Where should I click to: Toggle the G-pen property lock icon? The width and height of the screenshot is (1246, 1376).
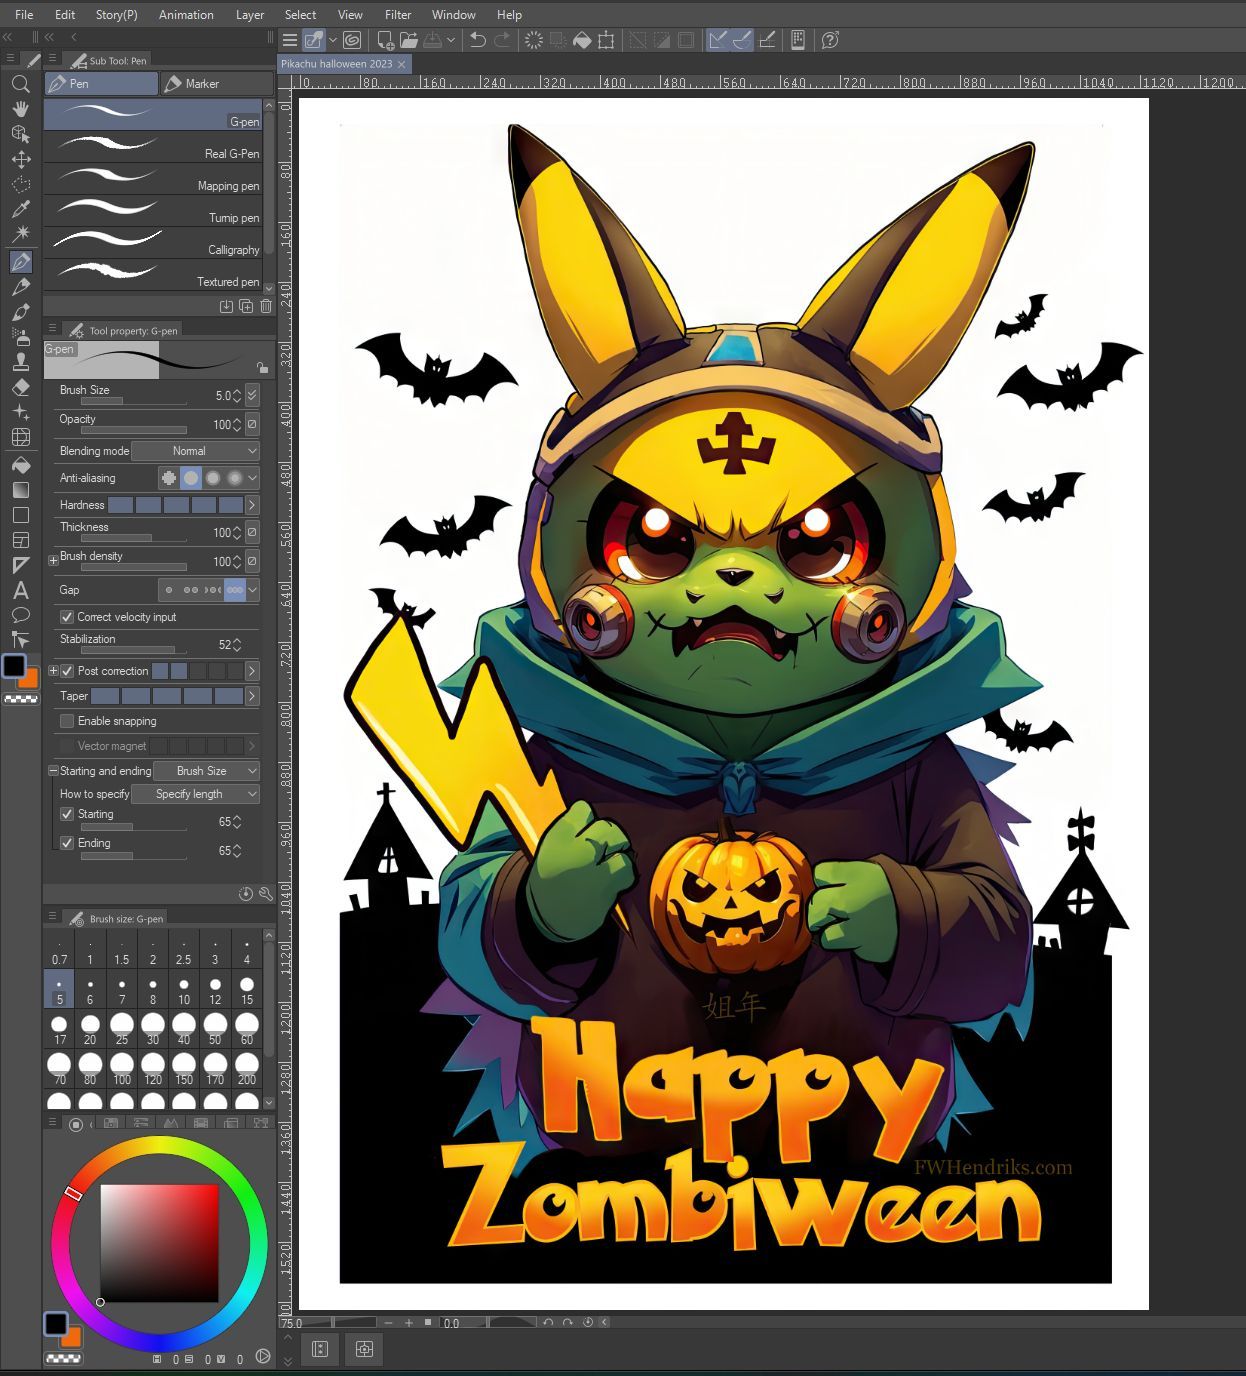click(x=261, y=367)
